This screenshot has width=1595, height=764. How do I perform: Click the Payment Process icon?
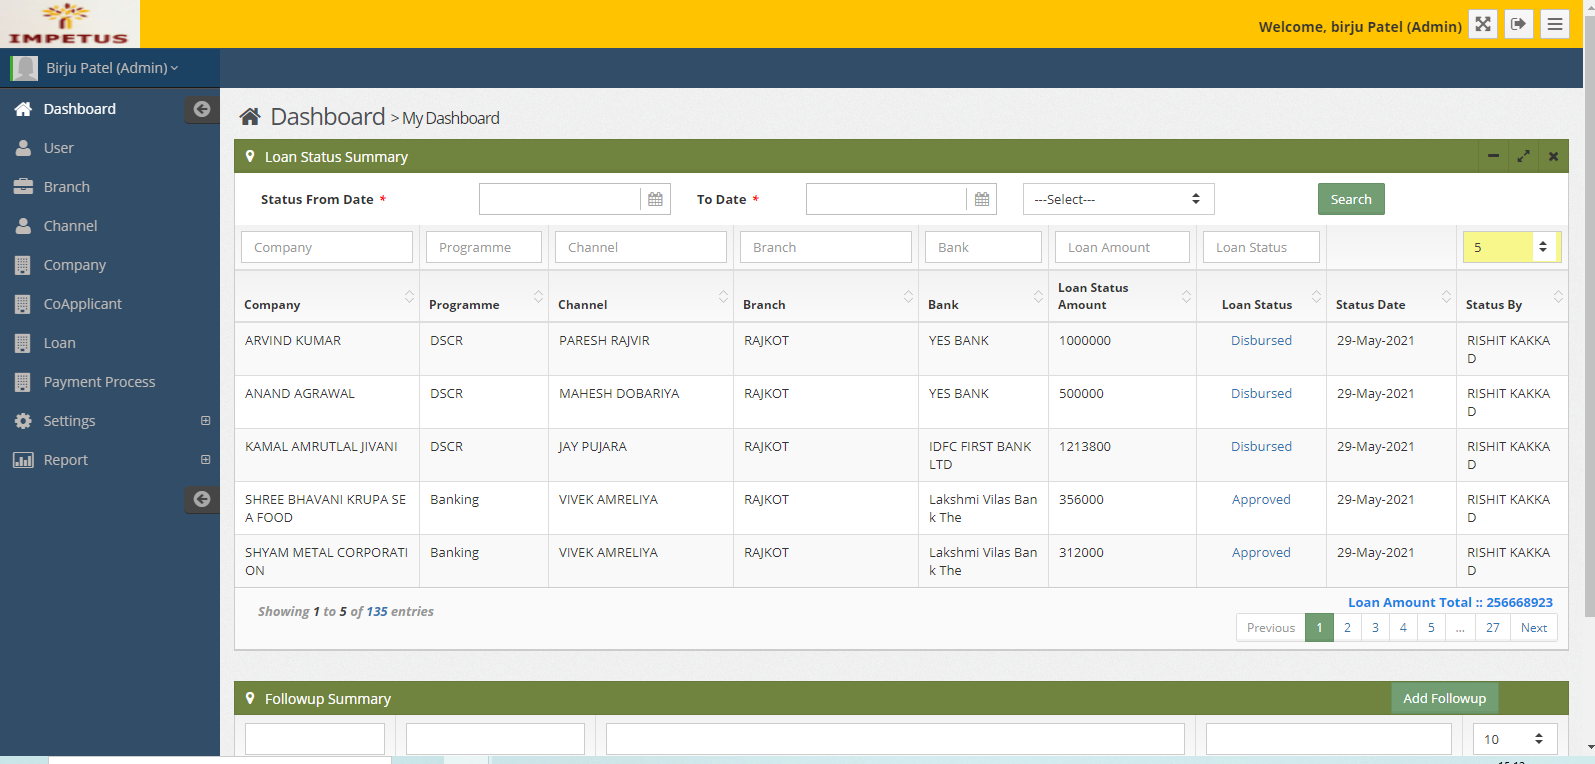coord(23,382)
